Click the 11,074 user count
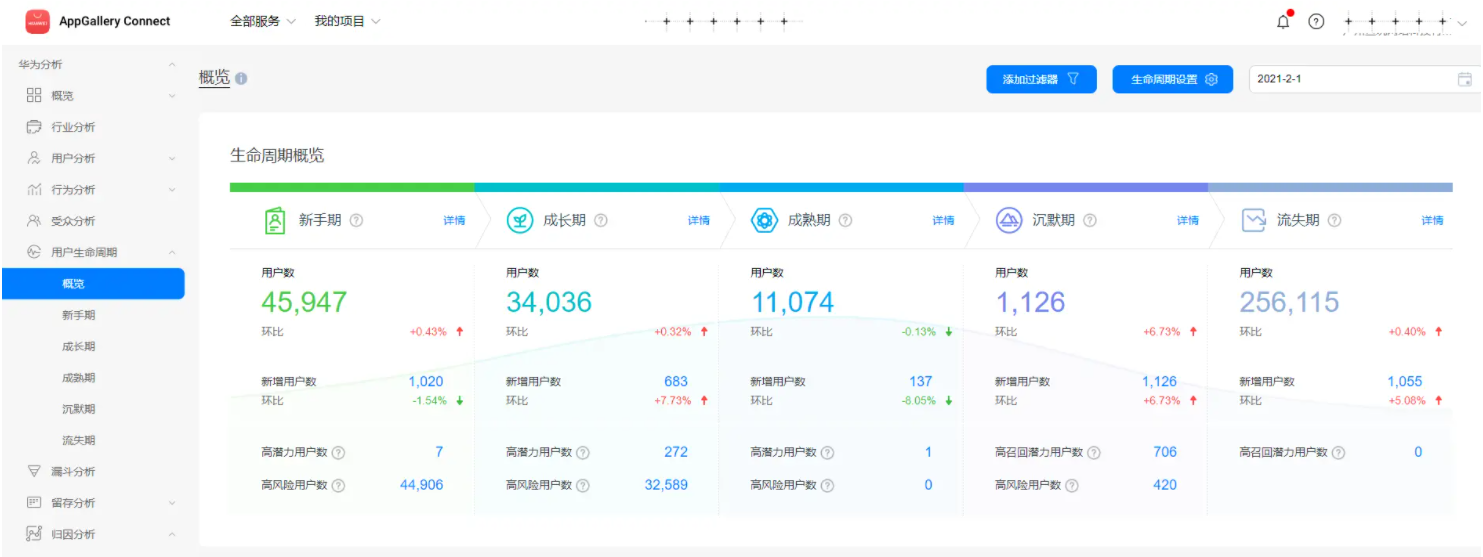Screen dimensions: 1483x557 pos(792,302)
